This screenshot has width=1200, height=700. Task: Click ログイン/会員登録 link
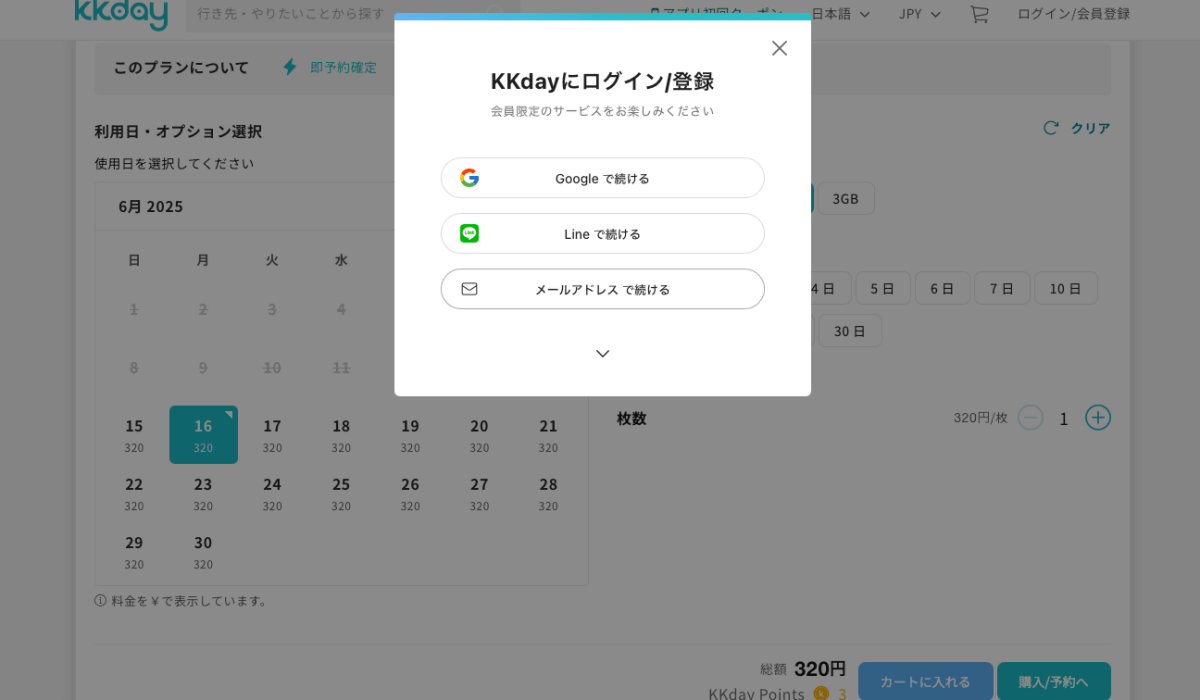point(1073,14)
